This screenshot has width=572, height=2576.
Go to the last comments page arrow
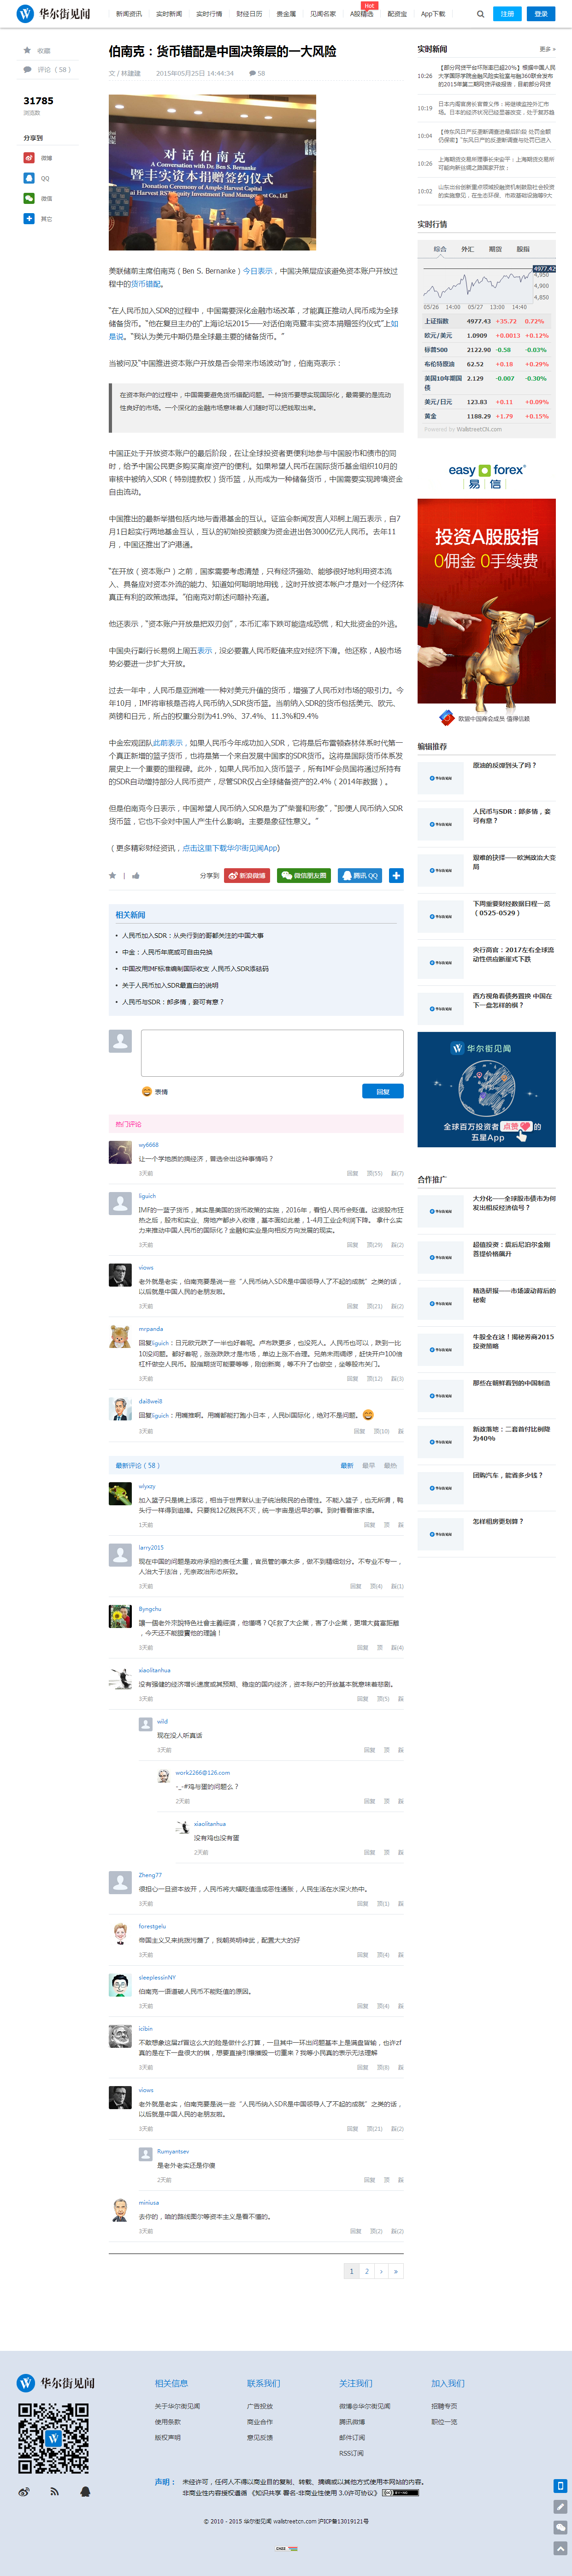396,2271
